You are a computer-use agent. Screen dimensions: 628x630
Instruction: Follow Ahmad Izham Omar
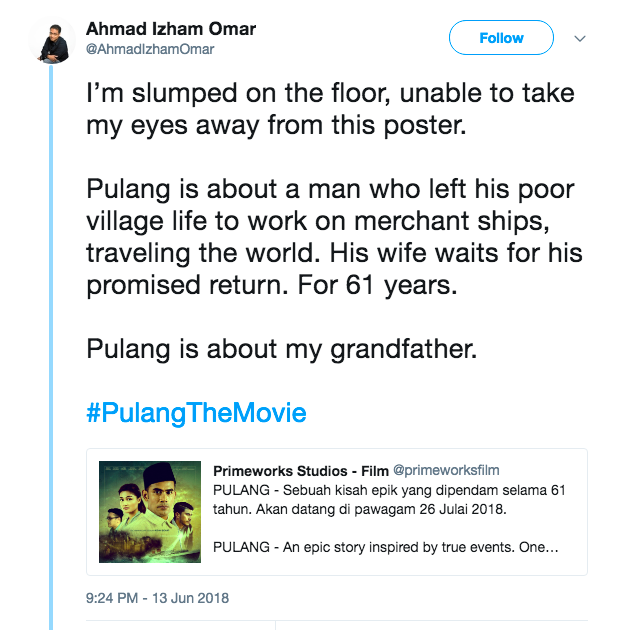click(x=501, y=38)
